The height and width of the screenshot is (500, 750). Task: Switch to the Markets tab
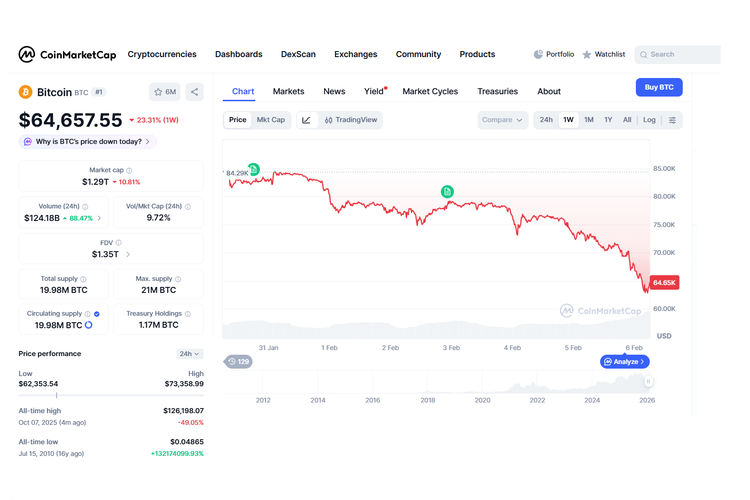pos(288,91)
